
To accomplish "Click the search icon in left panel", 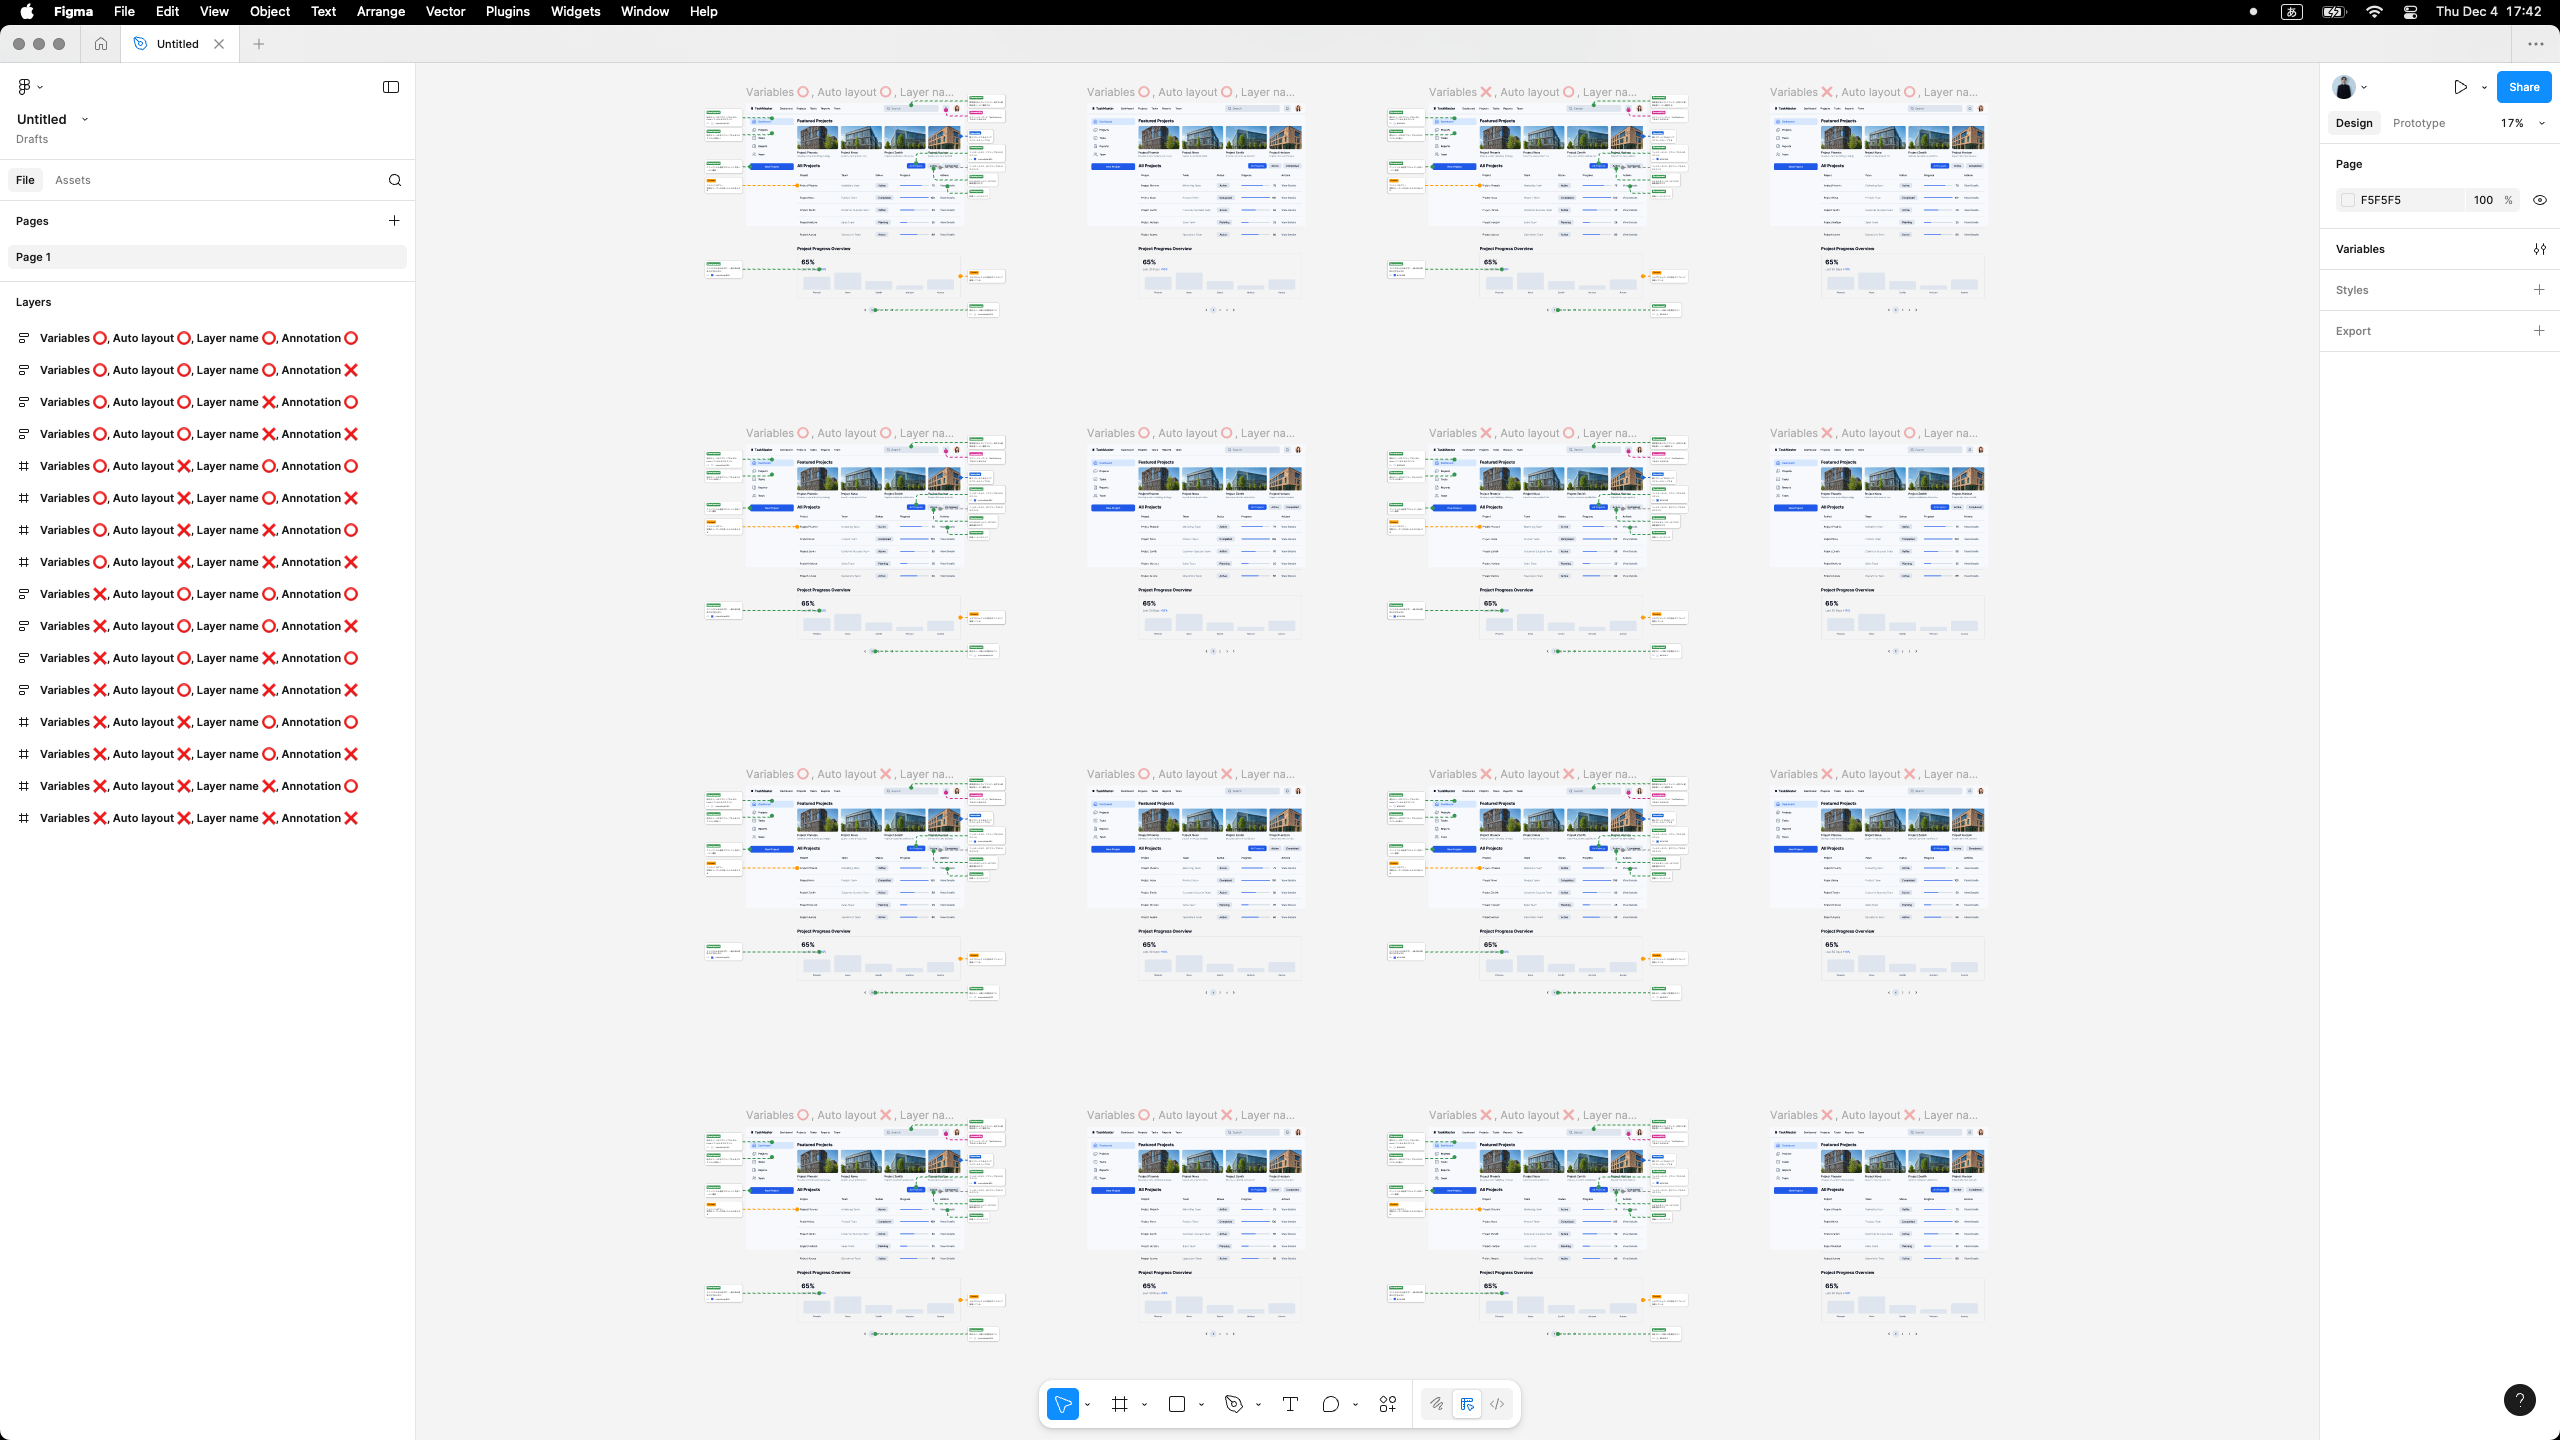I will pos(395,180).
